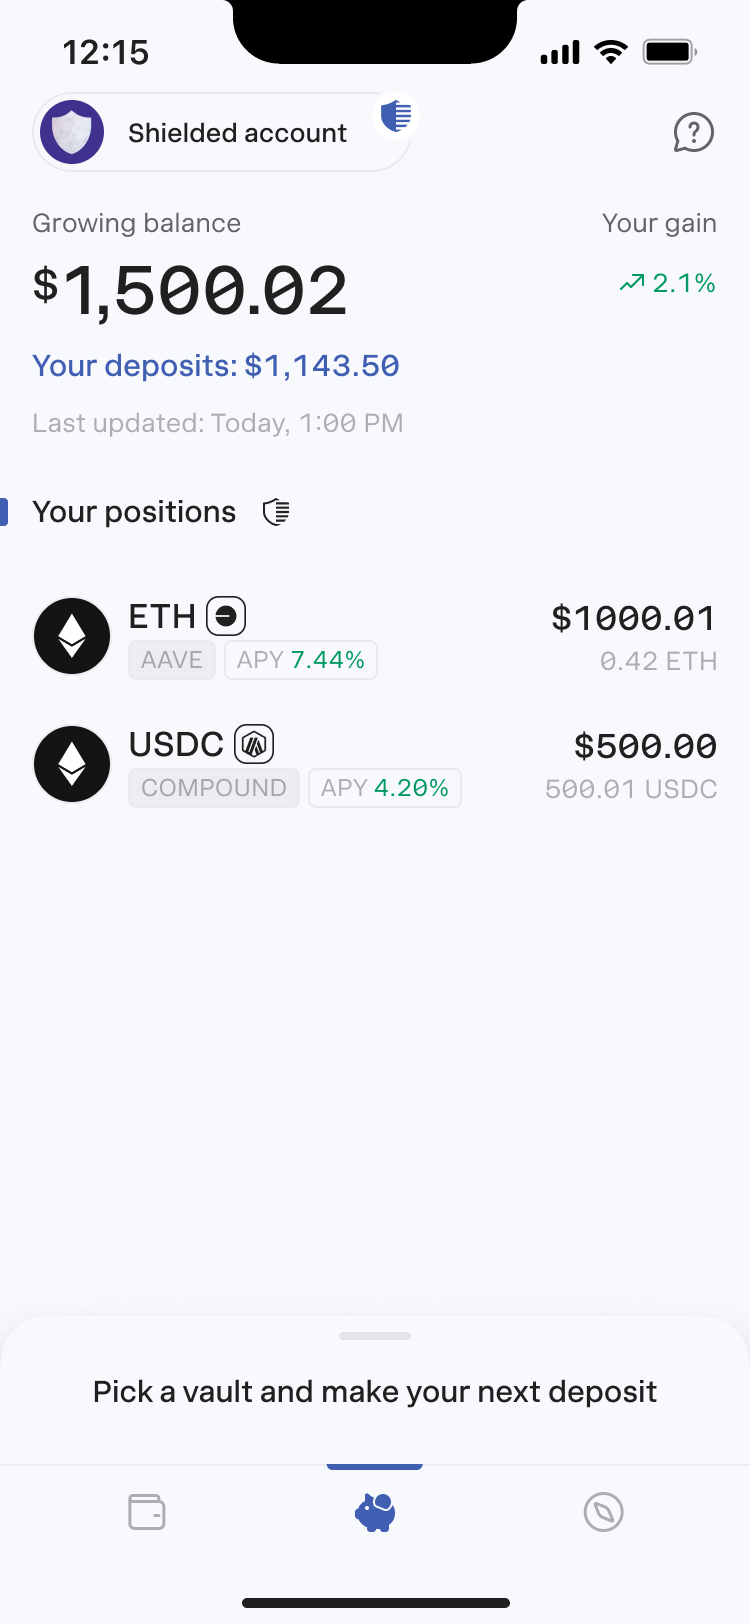
Task: Tap the 2.1% gain indicator
Action: [668, 284]
